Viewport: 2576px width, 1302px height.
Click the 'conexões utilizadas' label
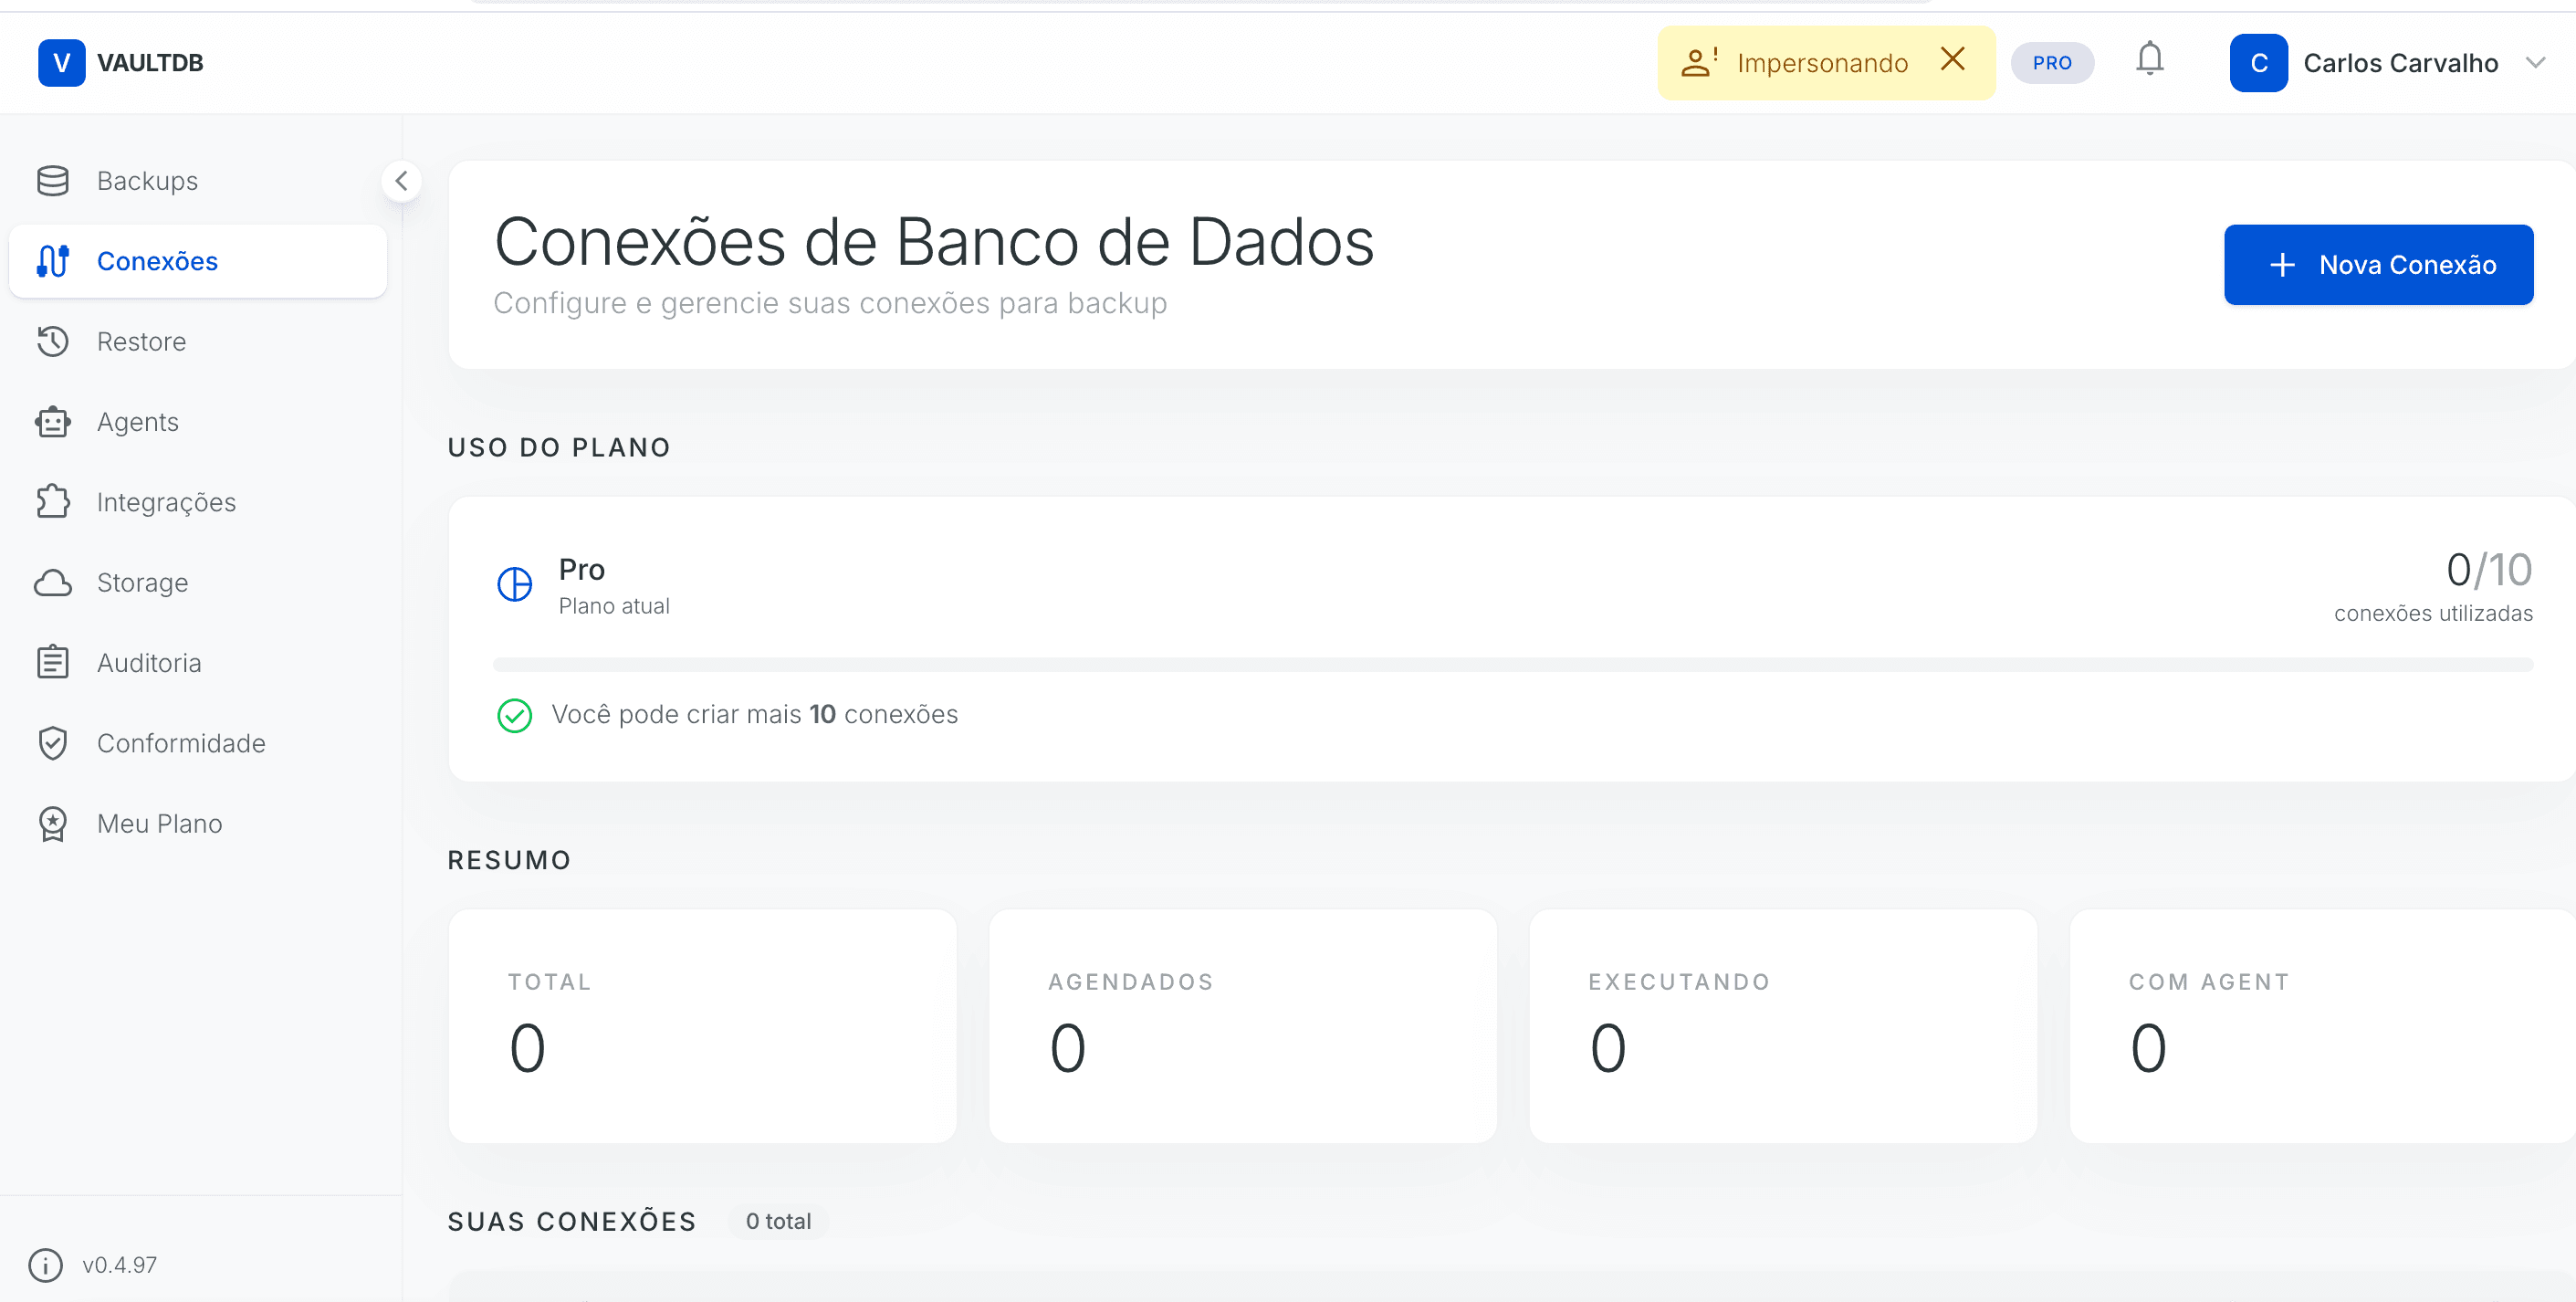[x=2433, y=613]
